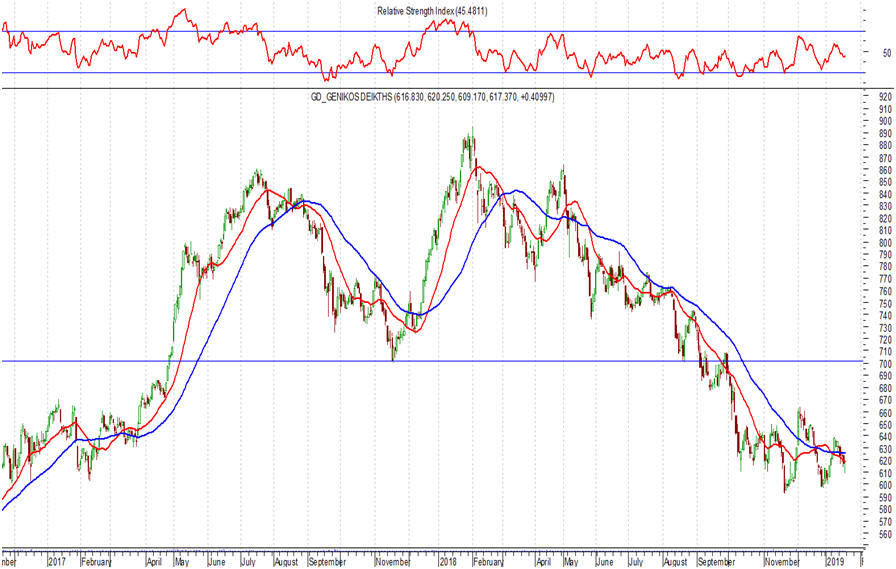Select the 730 price axis label

(x=885, y=328)
